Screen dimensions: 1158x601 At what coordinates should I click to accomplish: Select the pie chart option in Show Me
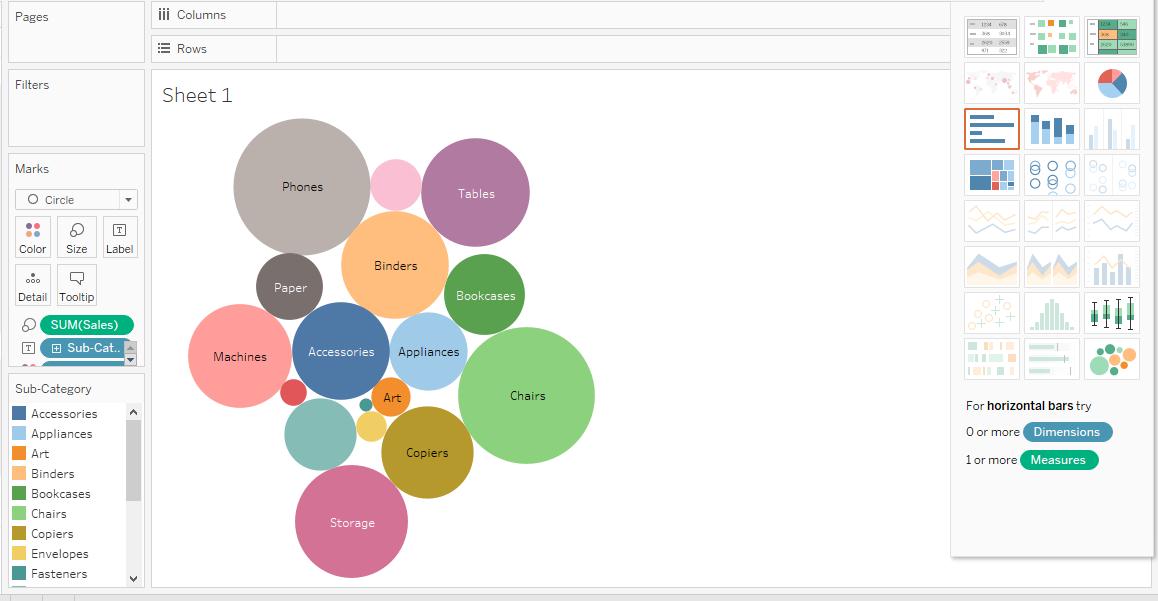[1111, 83]
